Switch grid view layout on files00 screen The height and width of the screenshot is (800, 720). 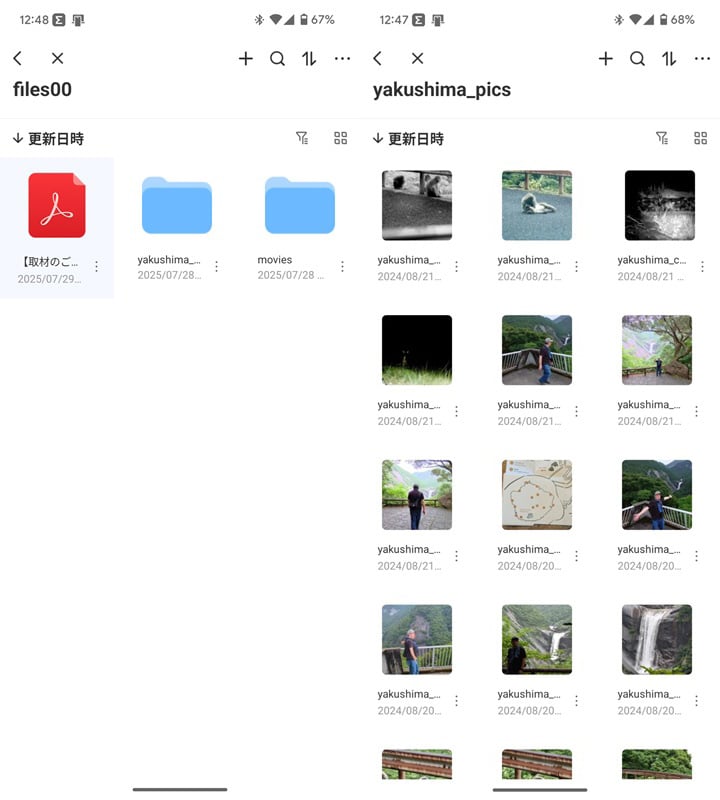coord(340,138)
